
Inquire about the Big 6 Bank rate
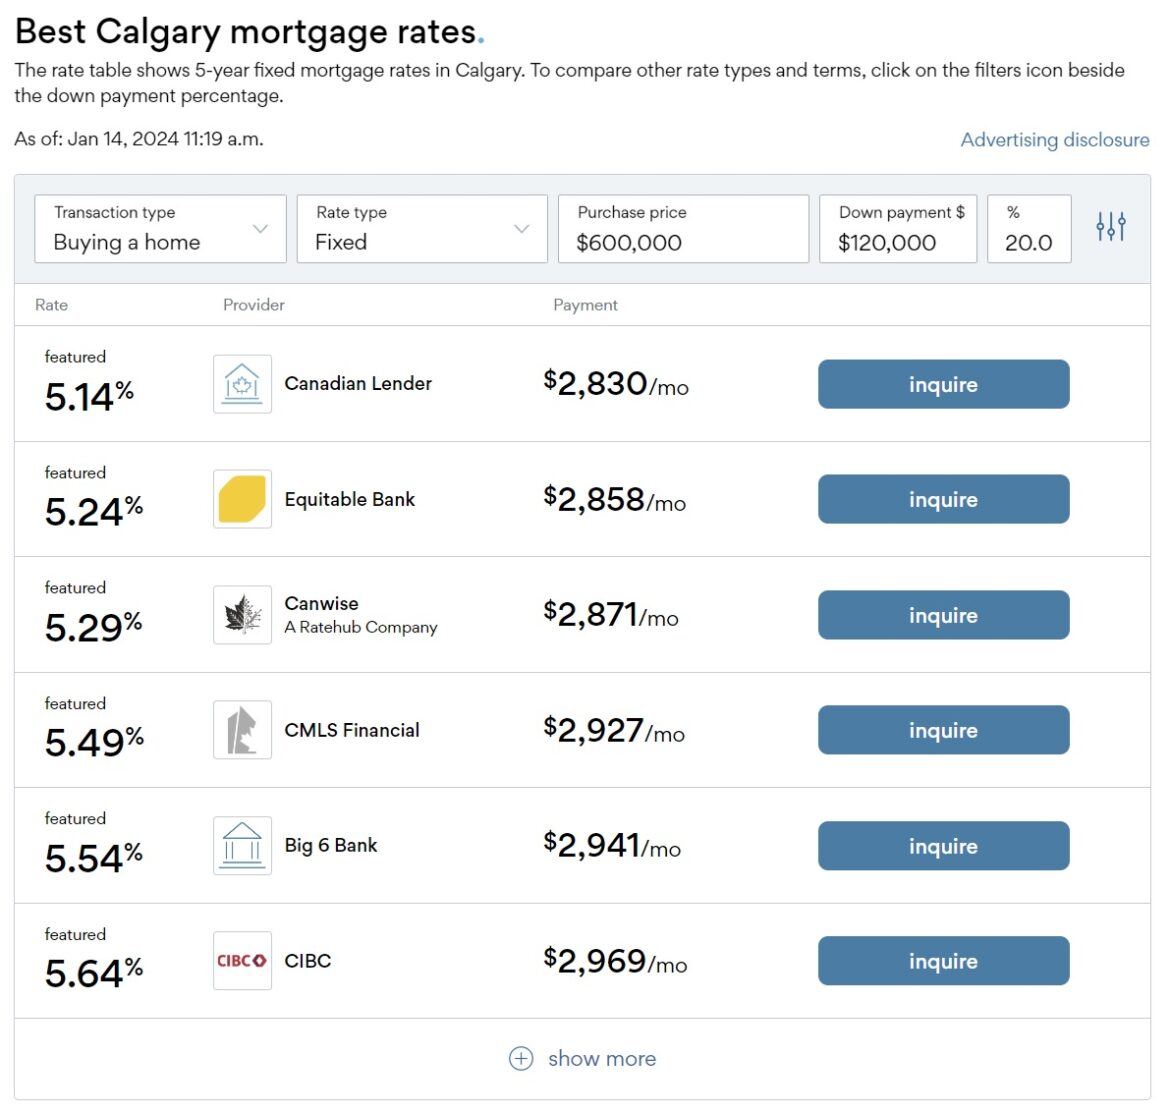point(943,845)
